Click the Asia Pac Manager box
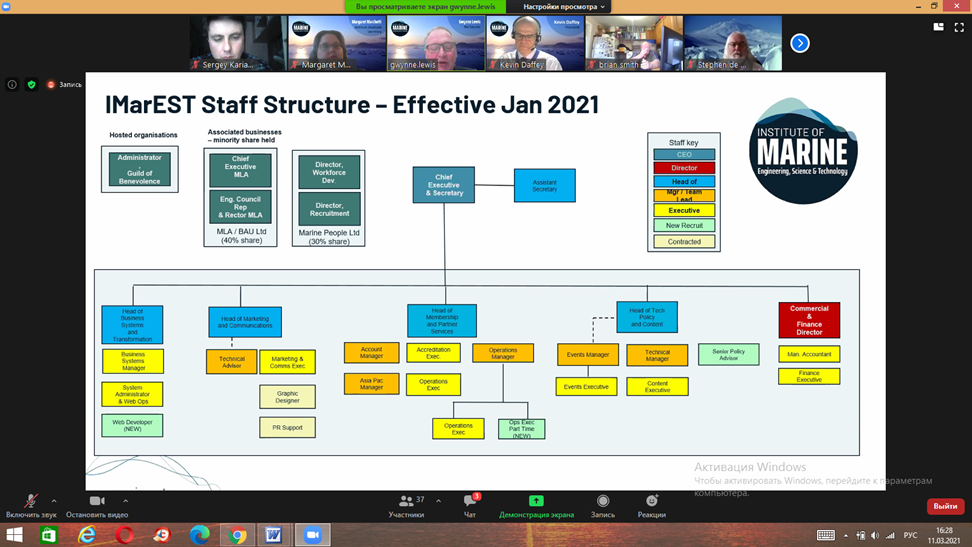This screenshot has width=972, height=547. coord(371,383)
